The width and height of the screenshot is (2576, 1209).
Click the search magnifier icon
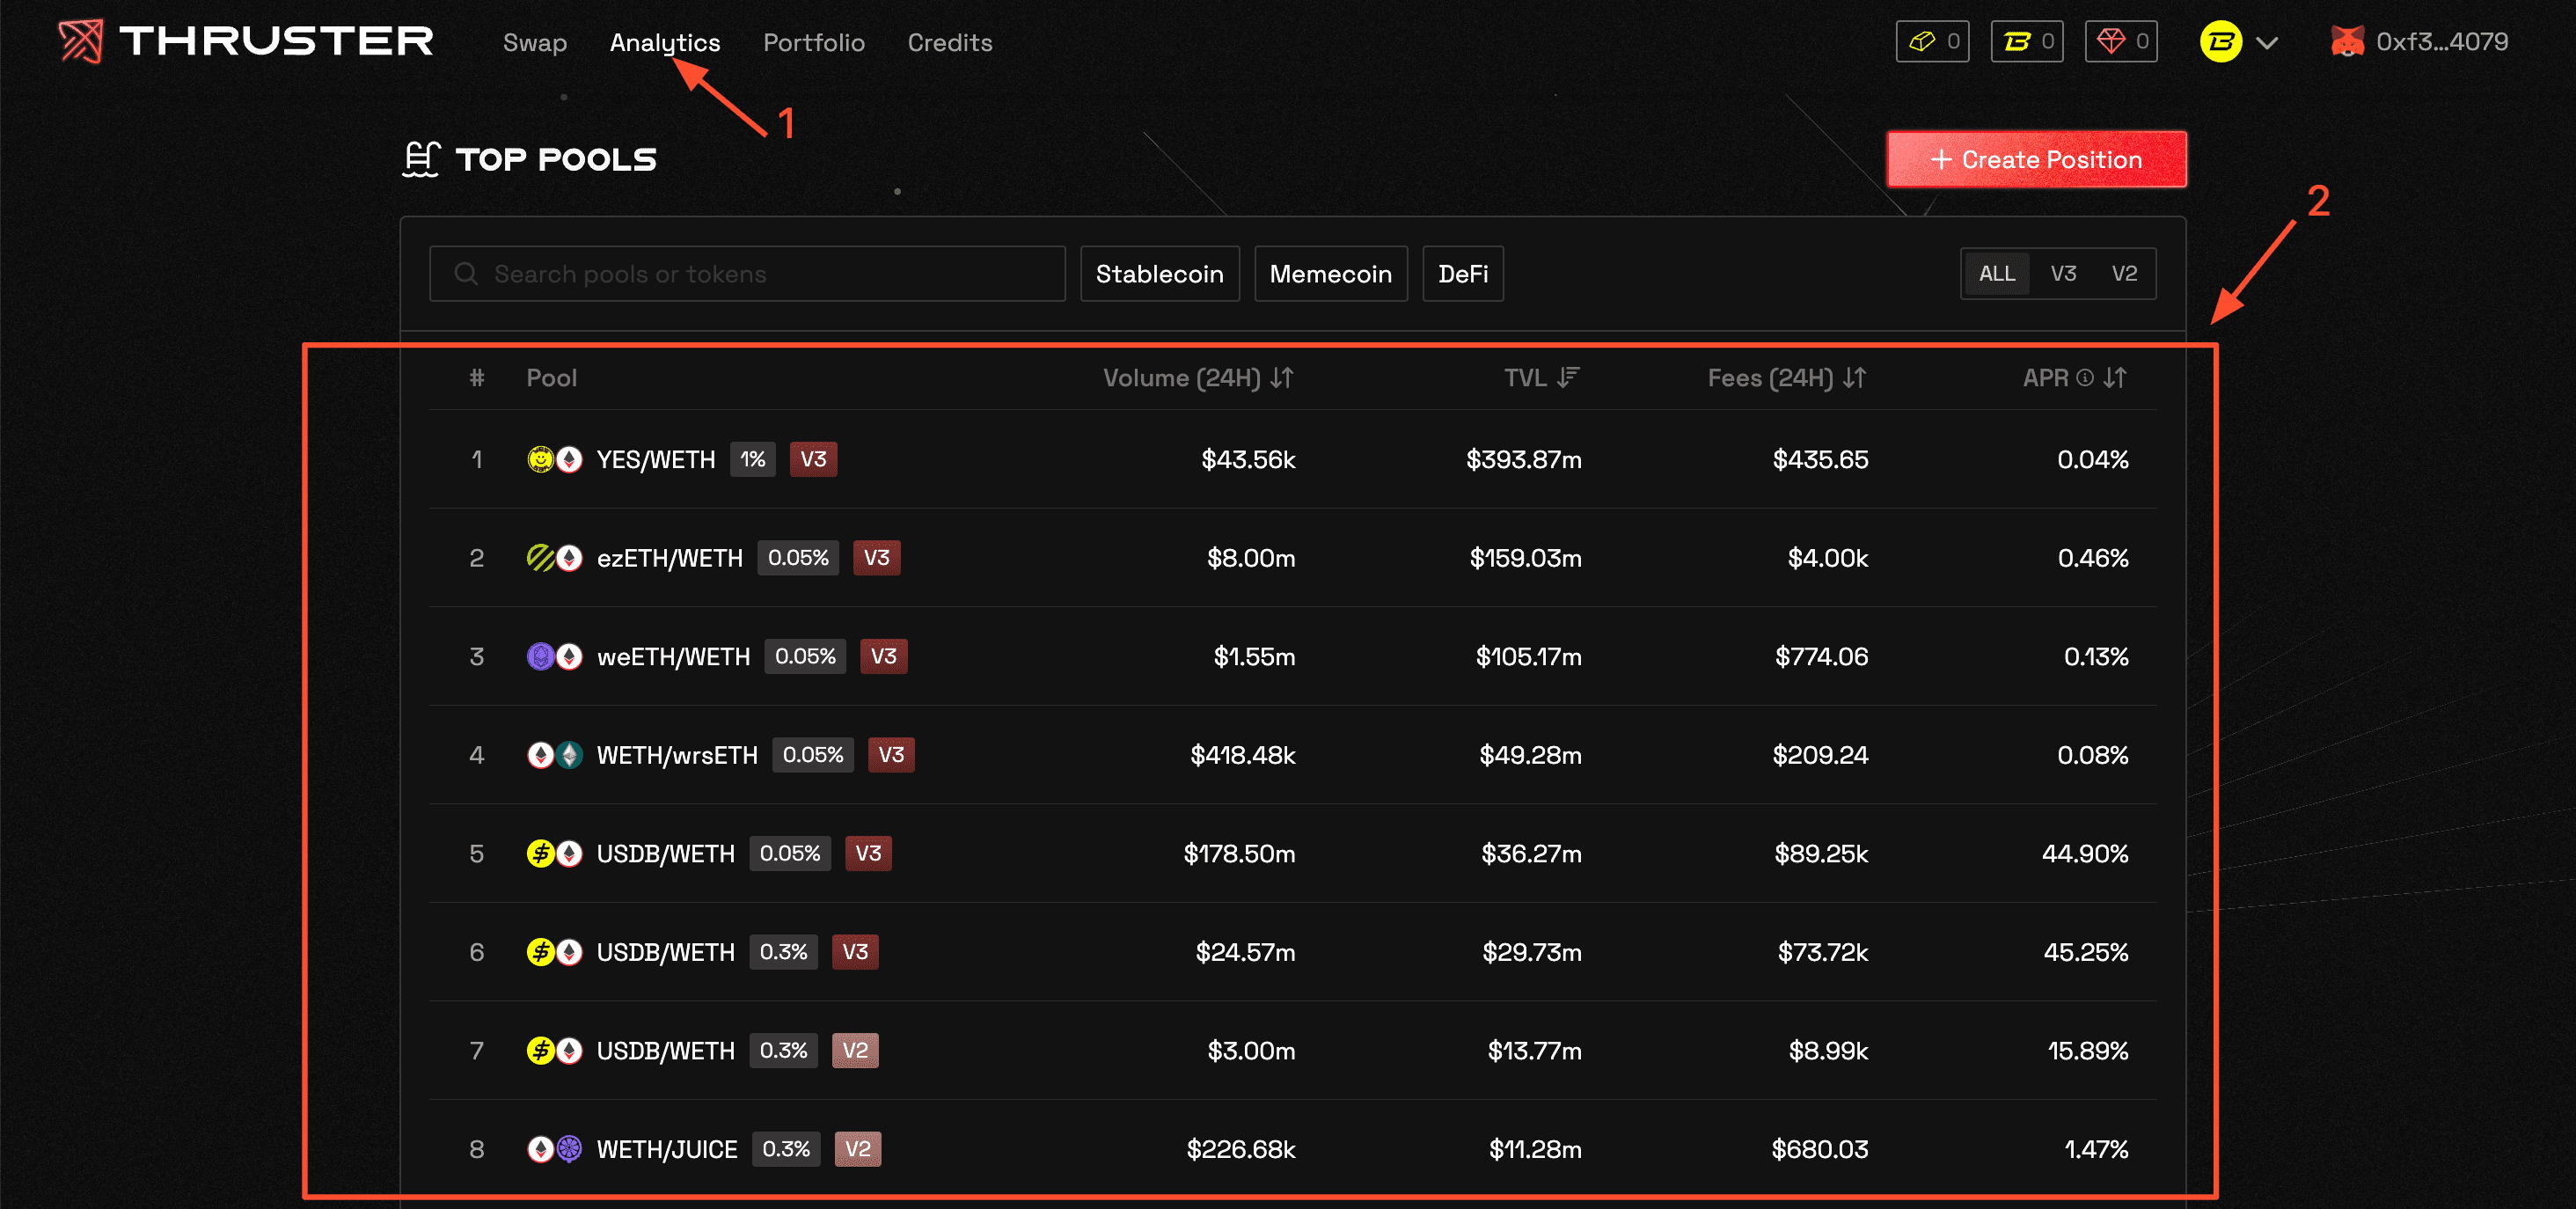[466, 274]
